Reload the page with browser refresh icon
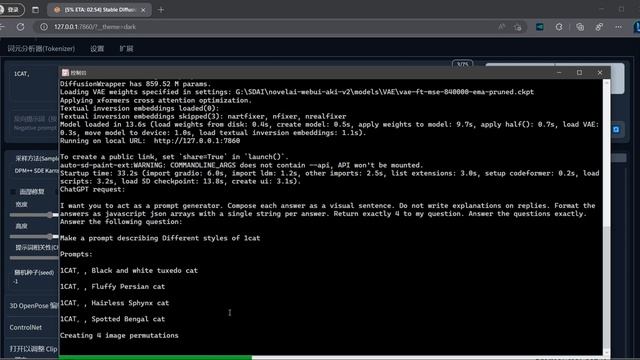 click(x=20, y=27)
